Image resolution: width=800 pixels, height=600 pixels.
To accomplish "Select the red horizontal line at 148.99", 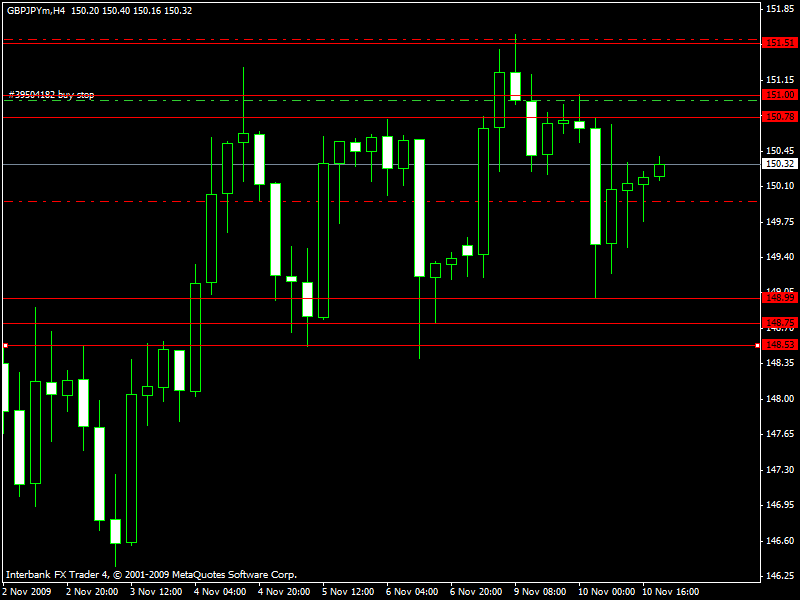I will 400,298.
